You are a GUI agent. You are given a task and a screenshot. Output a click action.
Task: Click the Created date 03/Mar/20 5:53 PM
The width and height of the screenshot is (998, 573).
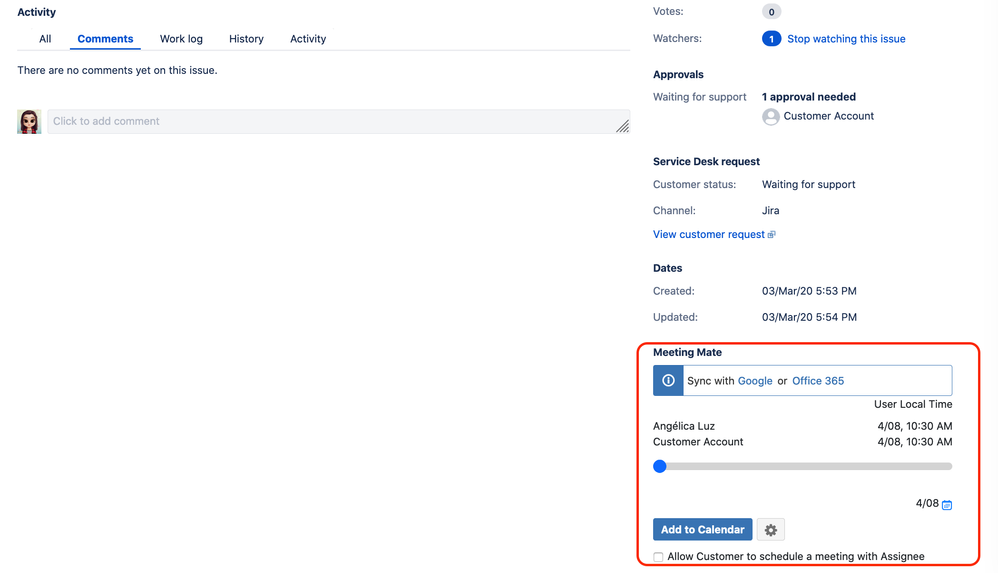(x=809, y=291)
